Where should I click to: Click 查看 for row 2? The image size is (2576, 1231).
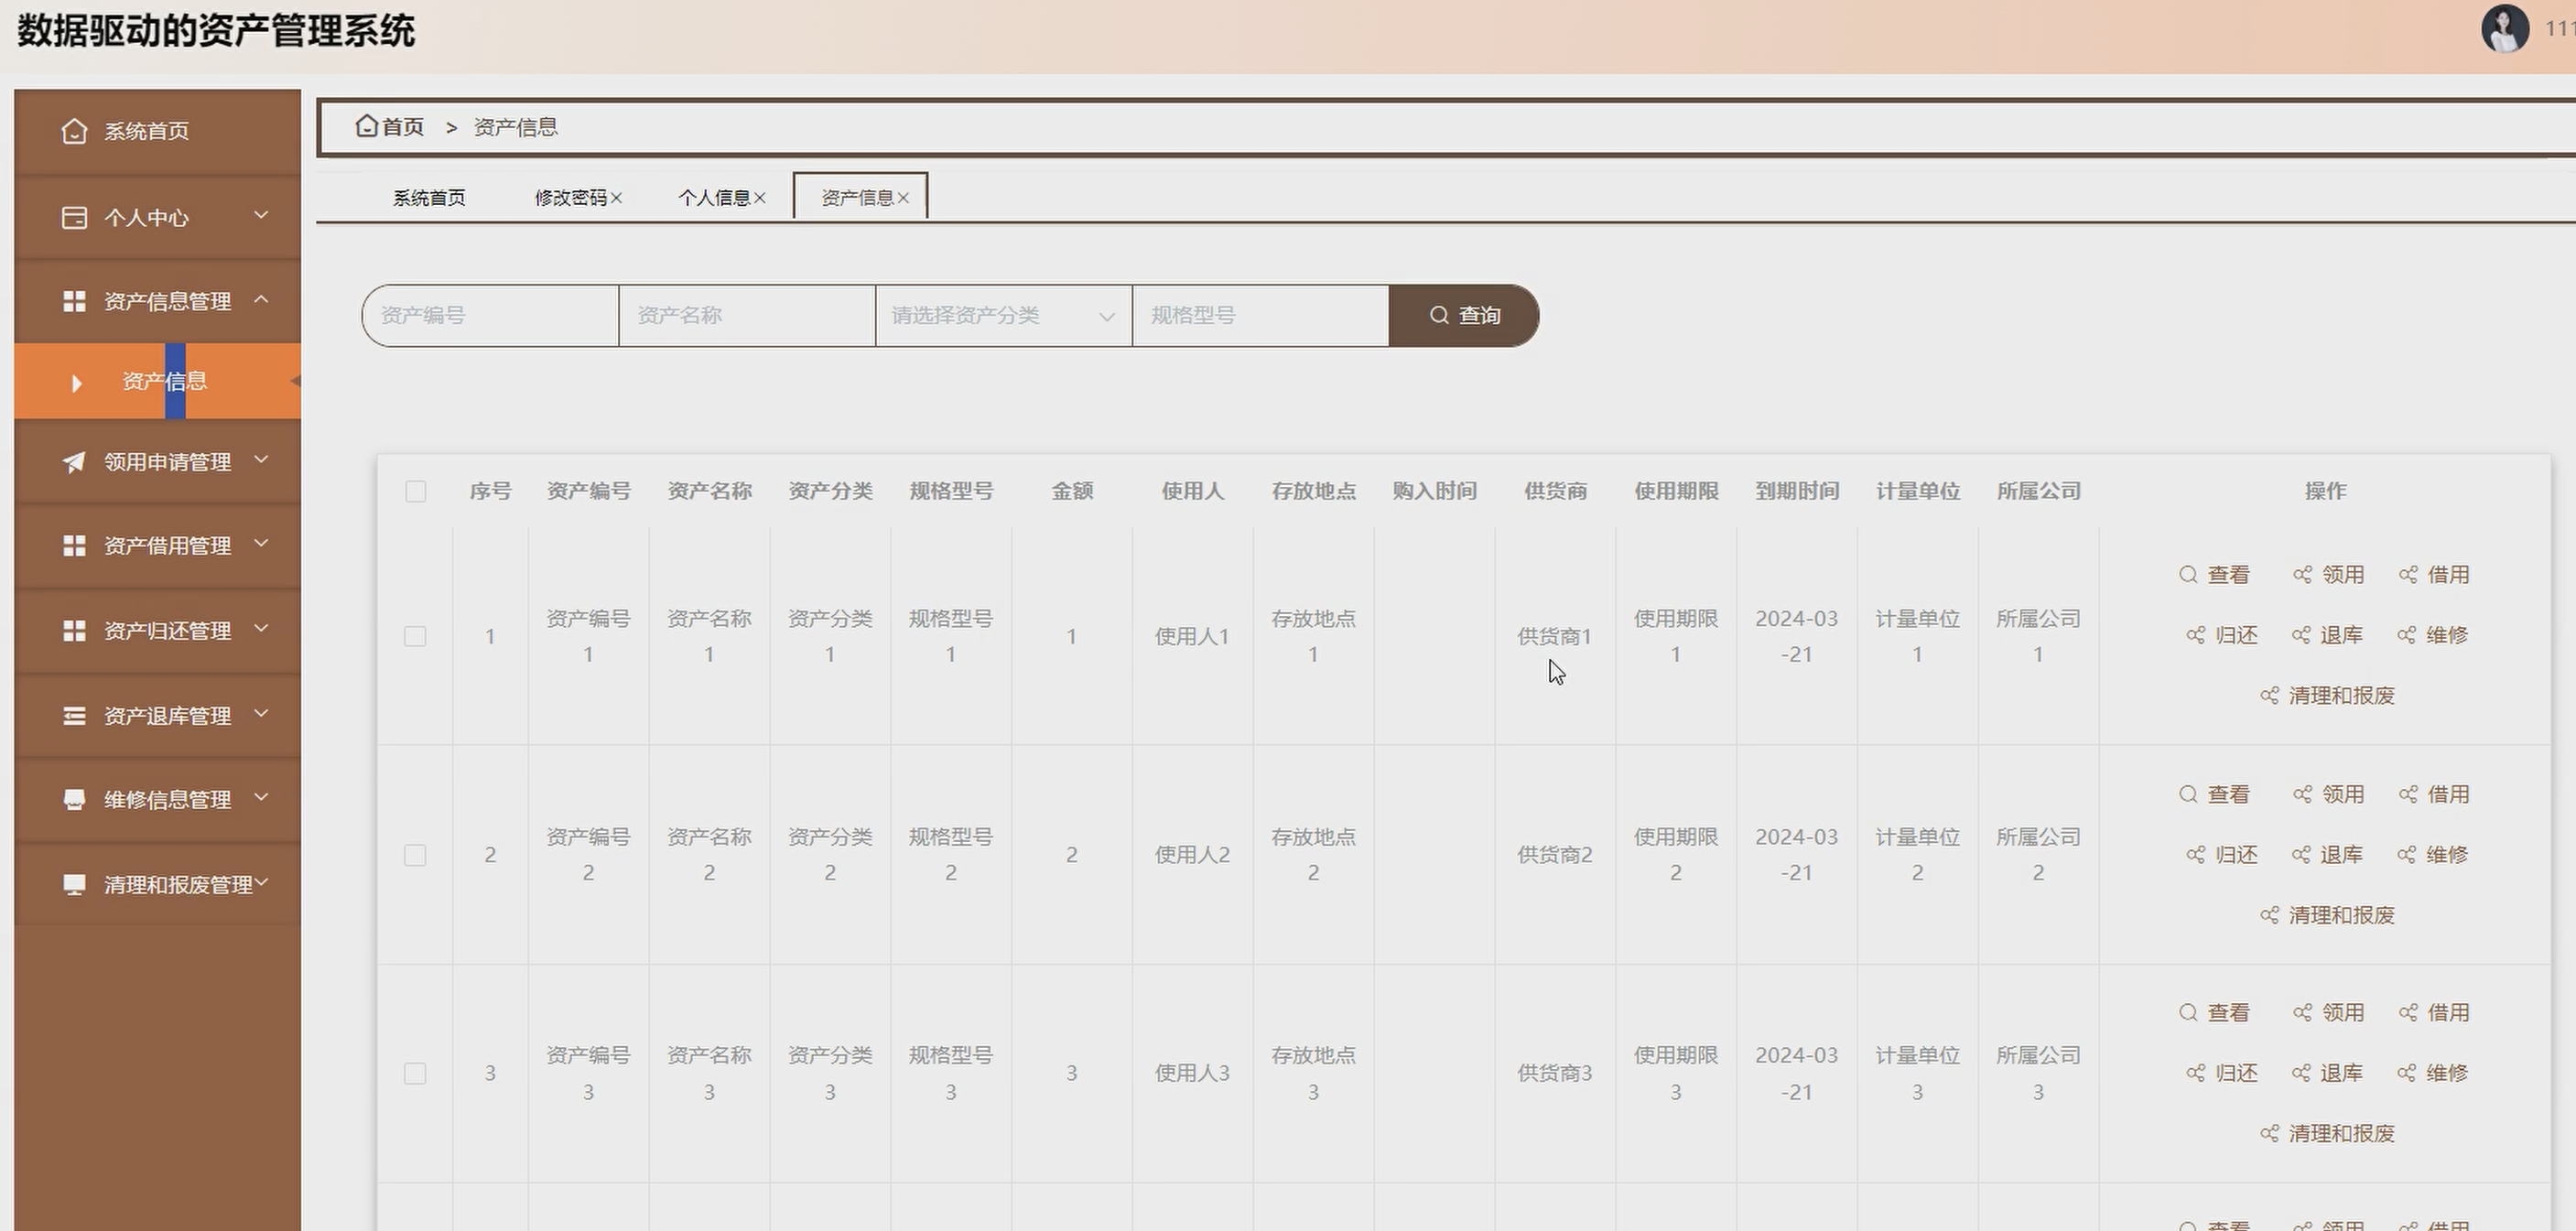point(2214,795)
